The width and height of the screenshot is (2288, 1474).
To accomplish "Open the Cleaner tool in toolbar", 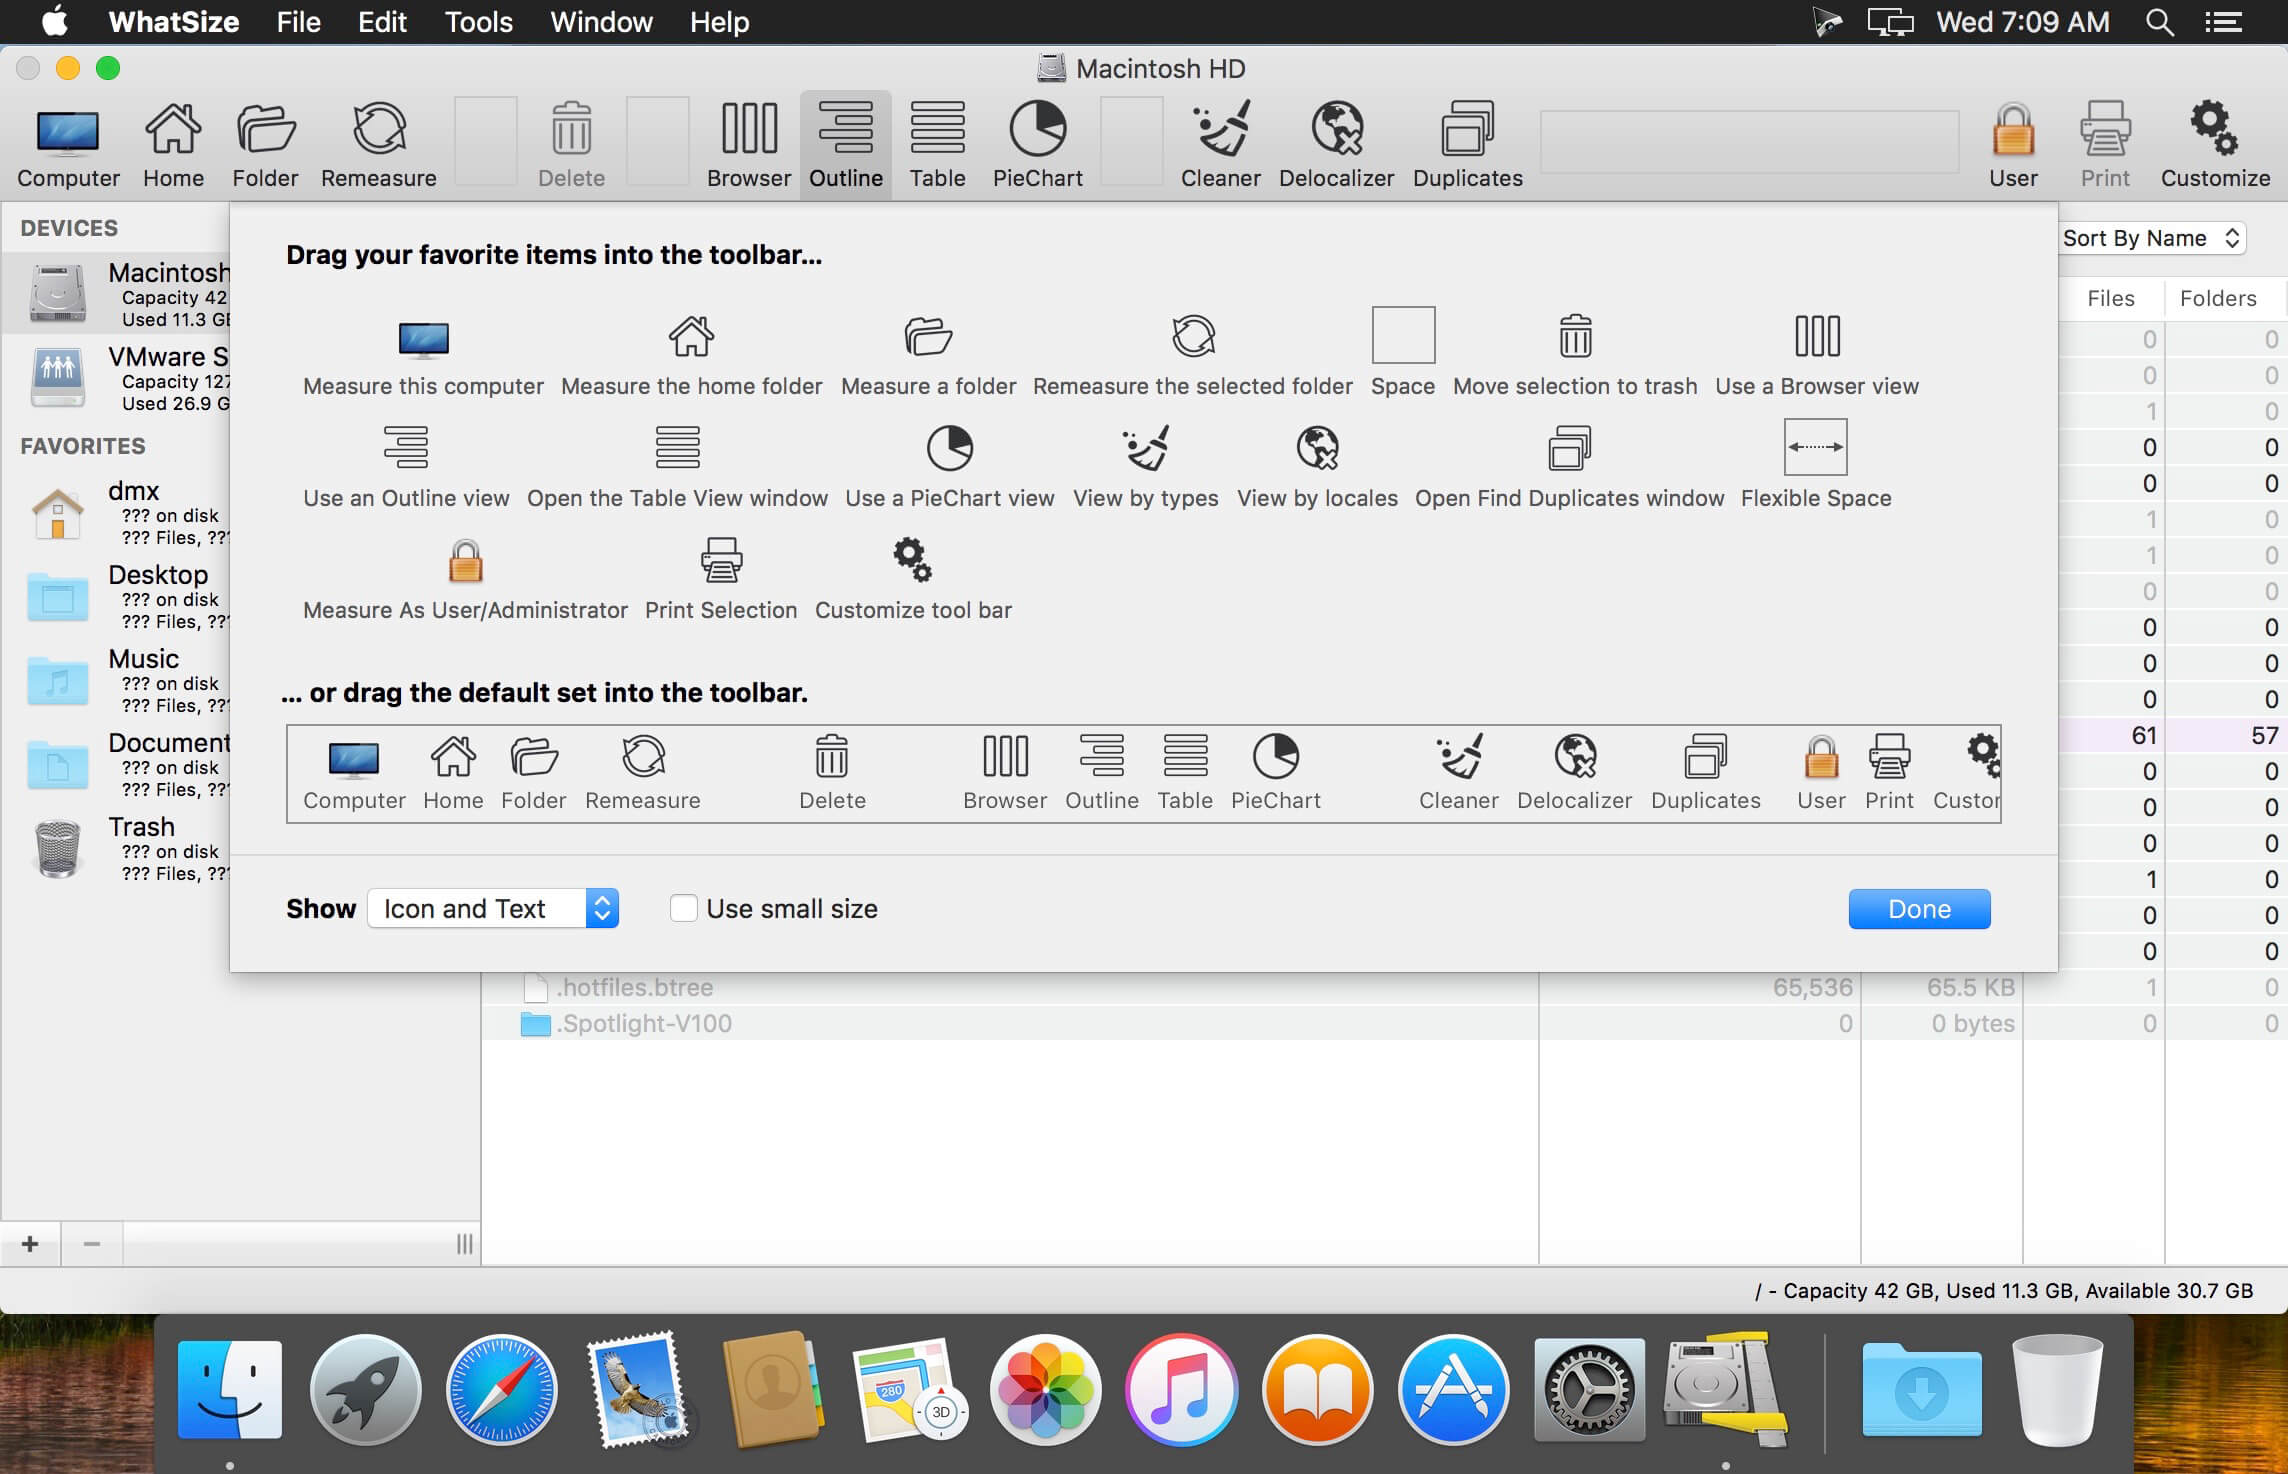I will tap(1220, 146).
